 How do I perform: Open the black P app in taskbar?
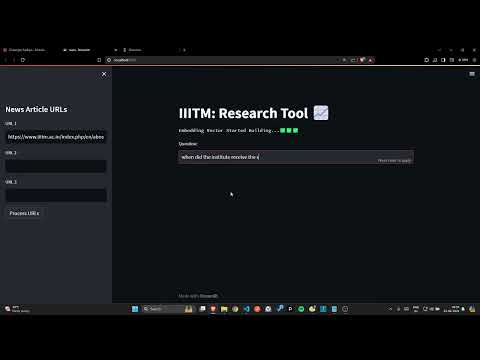(290, 309)
